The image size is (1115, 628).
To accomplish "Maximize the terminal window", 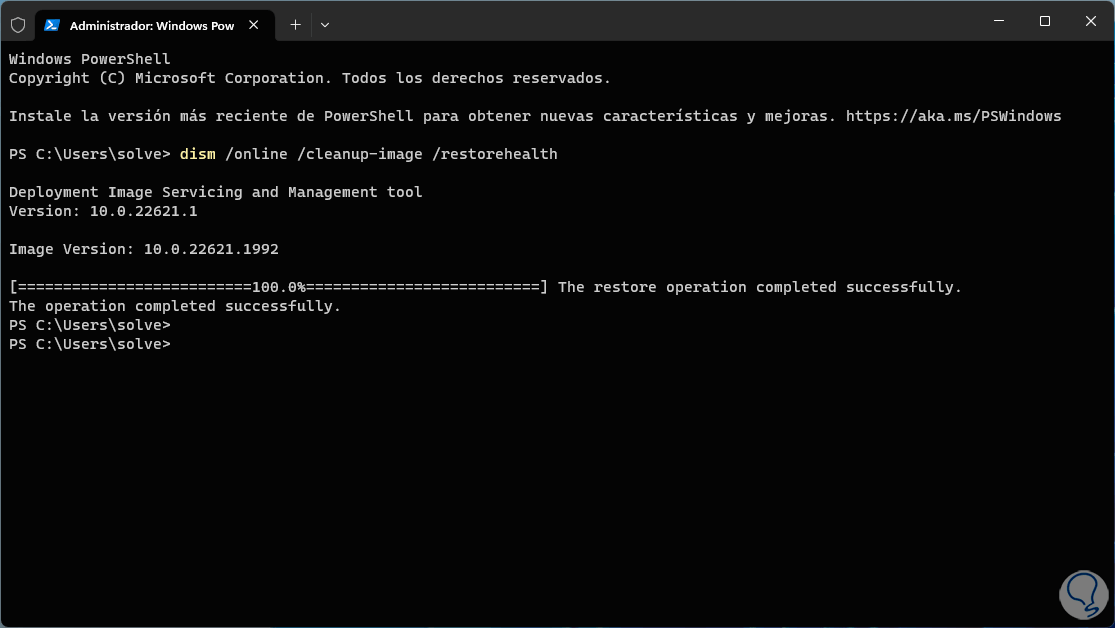I will [x=1045, y=21].
